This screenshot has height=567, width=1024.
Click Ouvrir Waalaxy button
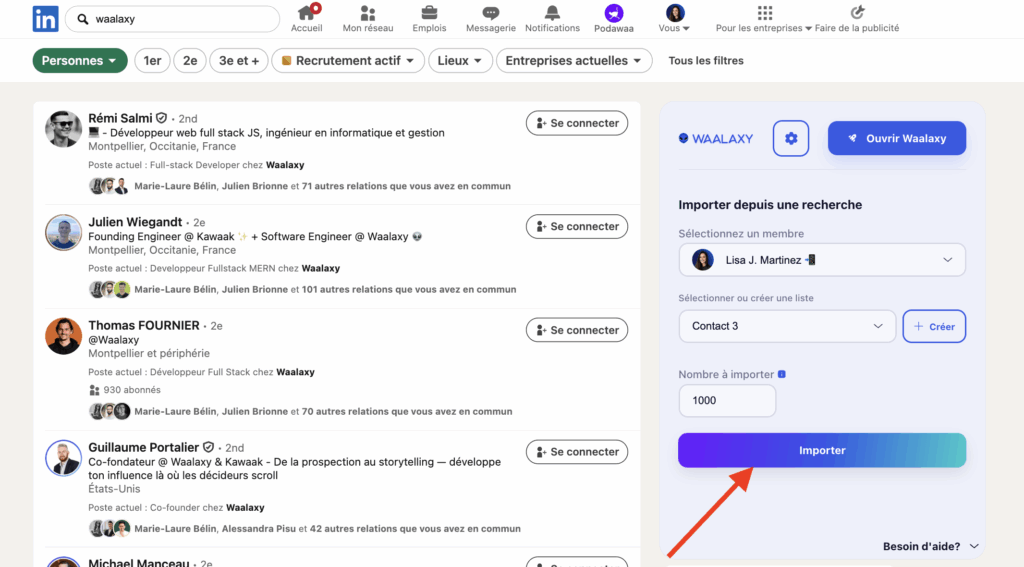coord(897,138)
